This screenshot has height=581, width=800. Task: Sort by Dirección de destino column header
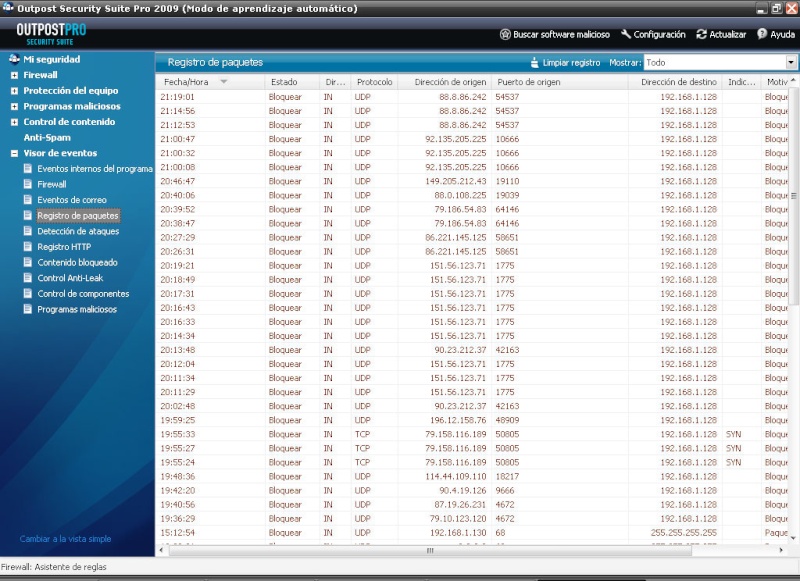675,82
